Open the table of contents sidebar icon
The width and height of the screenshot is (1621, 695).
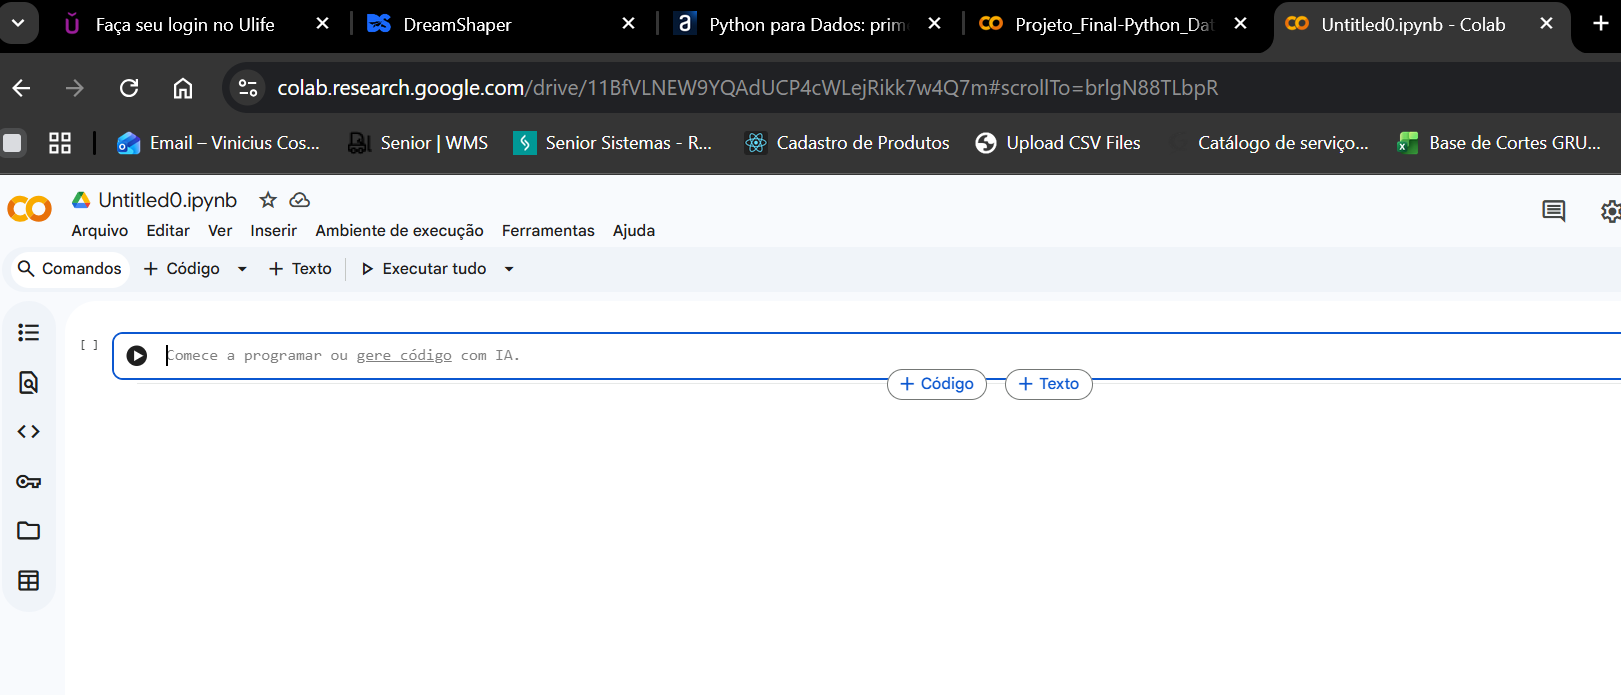[29, 333]
